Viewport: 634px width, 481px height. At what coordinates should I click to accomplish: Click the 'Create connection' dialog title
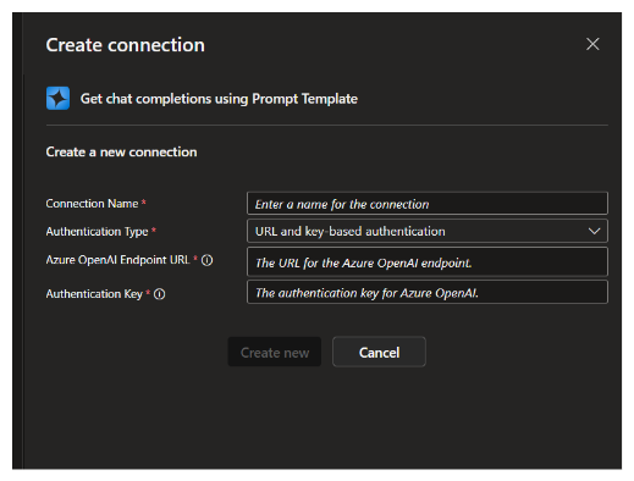(x=125, y=45)
